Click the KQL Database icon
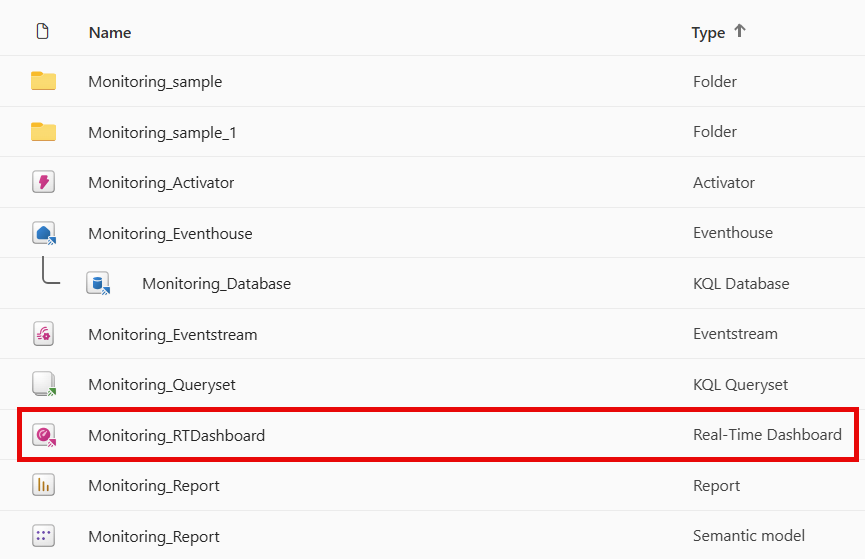Viewport: 865px width, 559px height. [97, 283]
